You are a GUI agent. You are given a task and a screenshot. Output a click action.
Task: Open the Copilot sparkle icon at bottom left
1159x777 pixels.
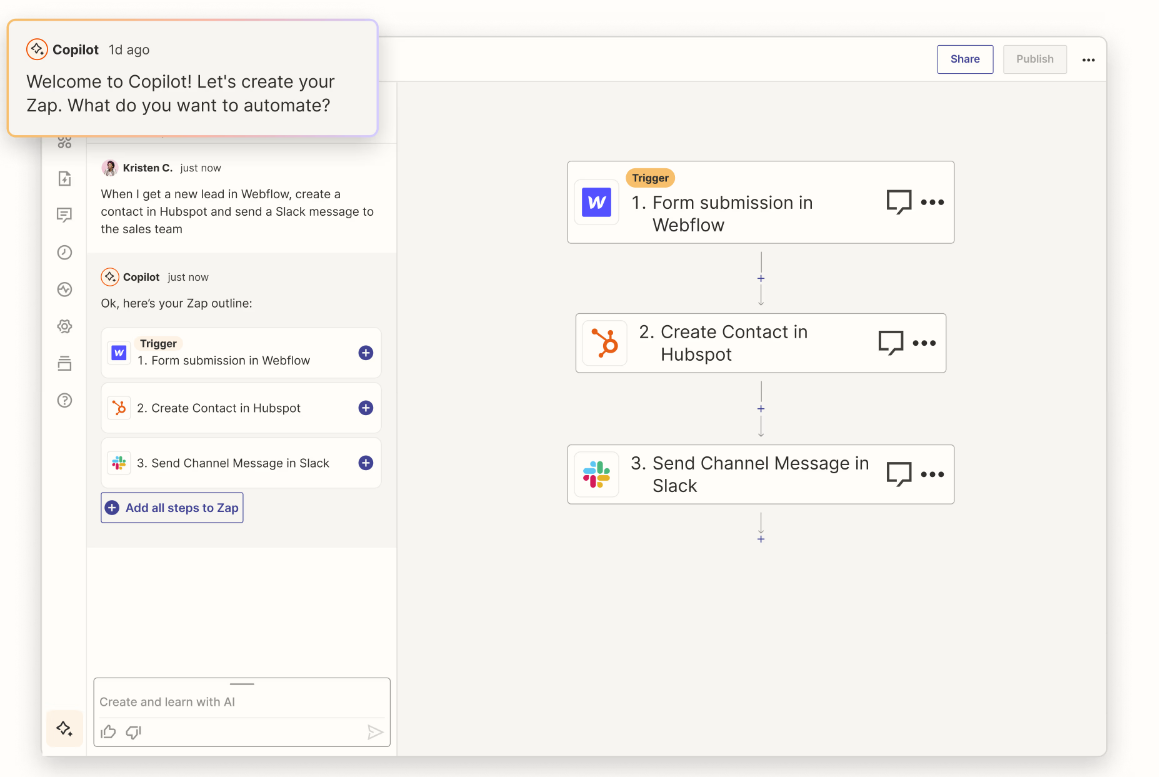tap(64, 729)
